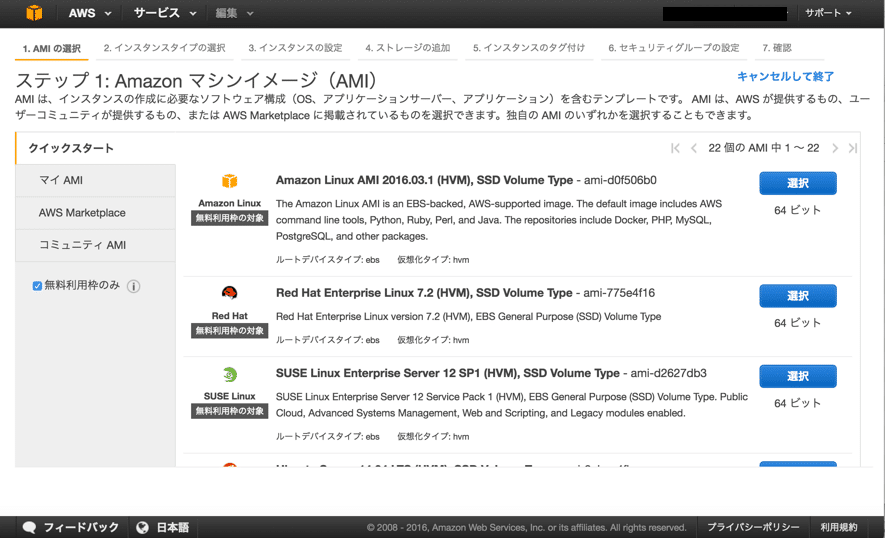Click the AWS cube logo icon
Screen dimensions: 885x538
[x=34, y=12]
